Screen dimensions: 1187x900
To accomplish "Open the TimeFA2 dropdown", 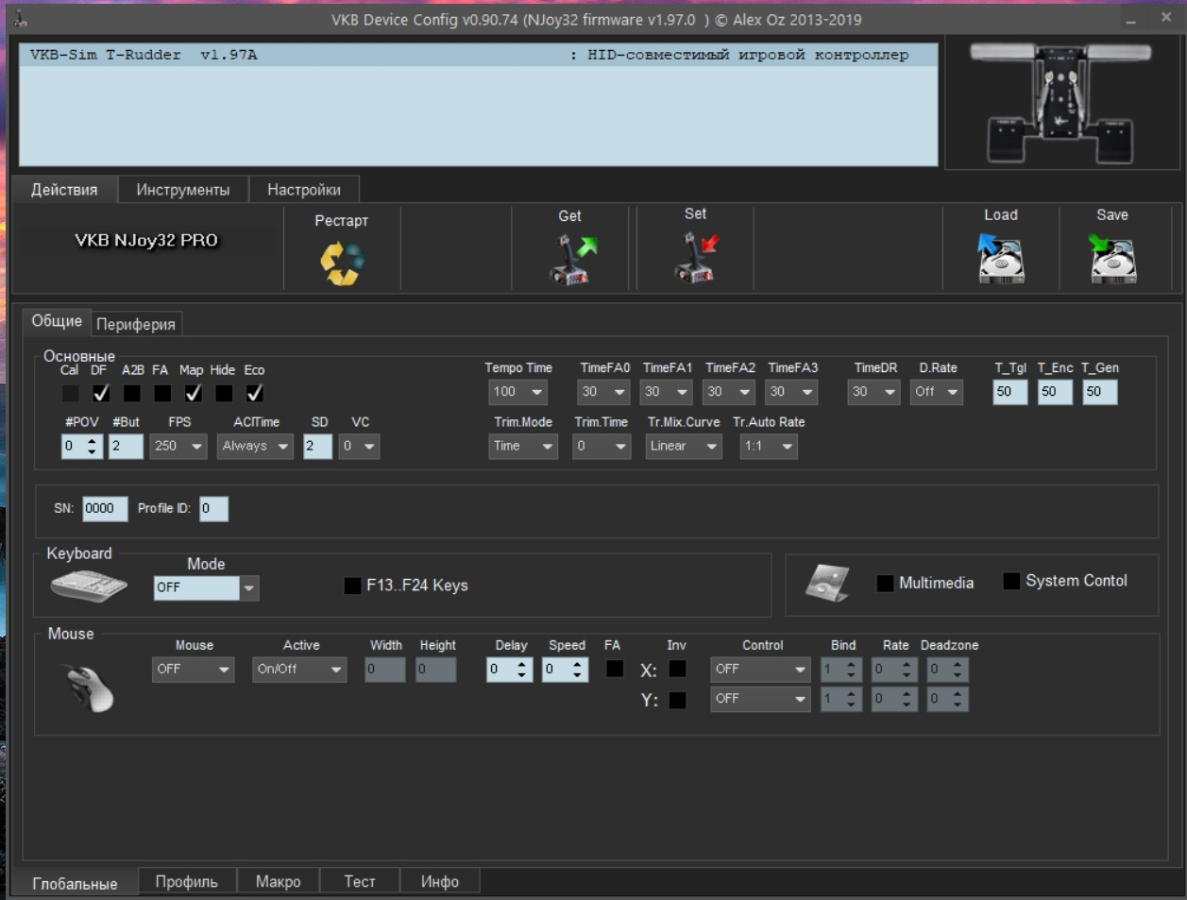I will coord(729,391).
